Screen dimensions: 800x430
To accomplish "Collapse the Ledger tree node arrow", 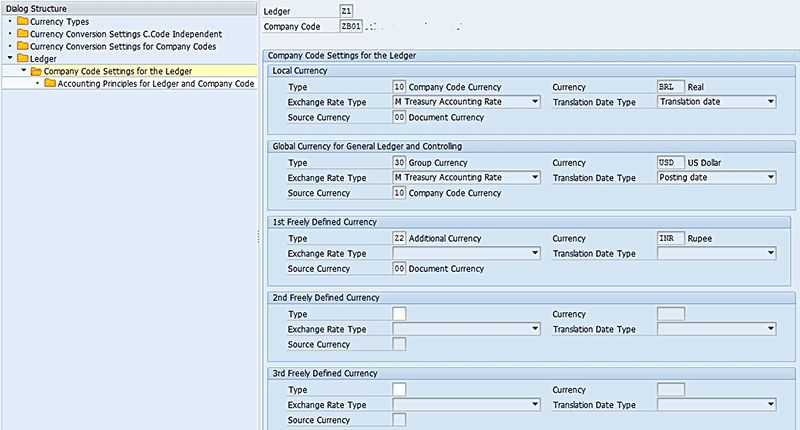I will [10, 59].
